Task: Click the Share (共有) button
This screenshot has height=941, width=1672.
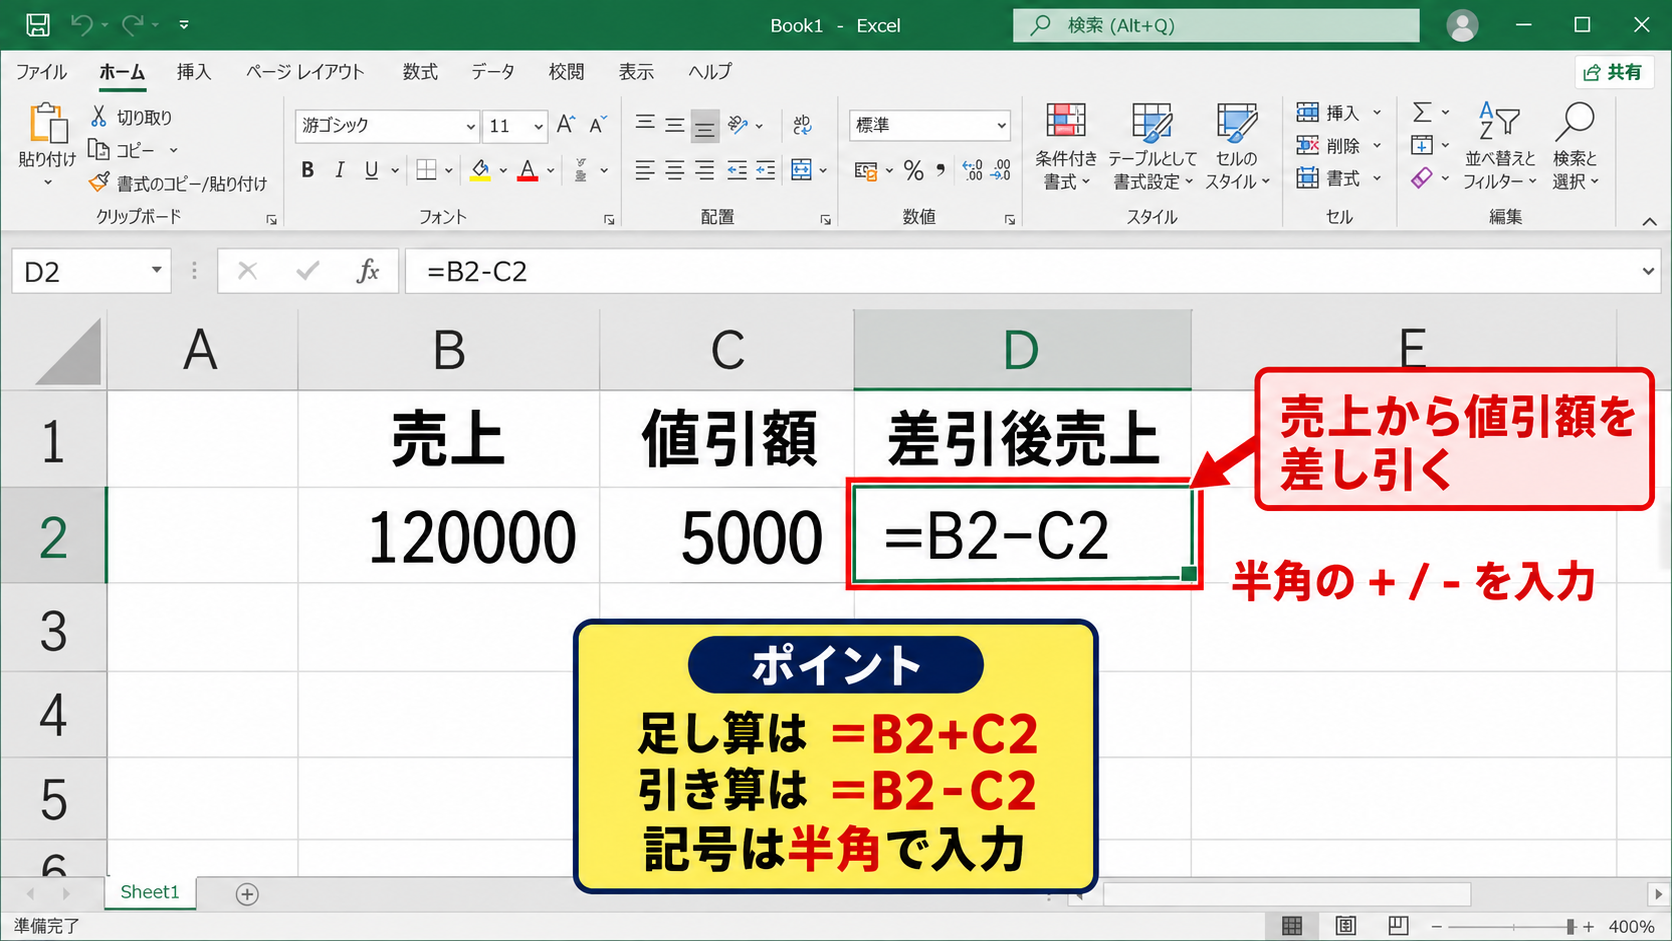Action: [x=1614, y=72]
